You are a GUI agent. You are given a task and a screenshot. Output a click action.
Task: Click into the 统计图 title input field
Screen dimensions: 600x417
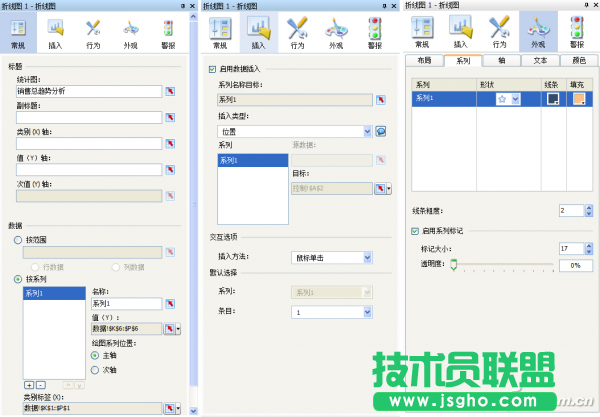pyautogui.click(x=89, y=91)
